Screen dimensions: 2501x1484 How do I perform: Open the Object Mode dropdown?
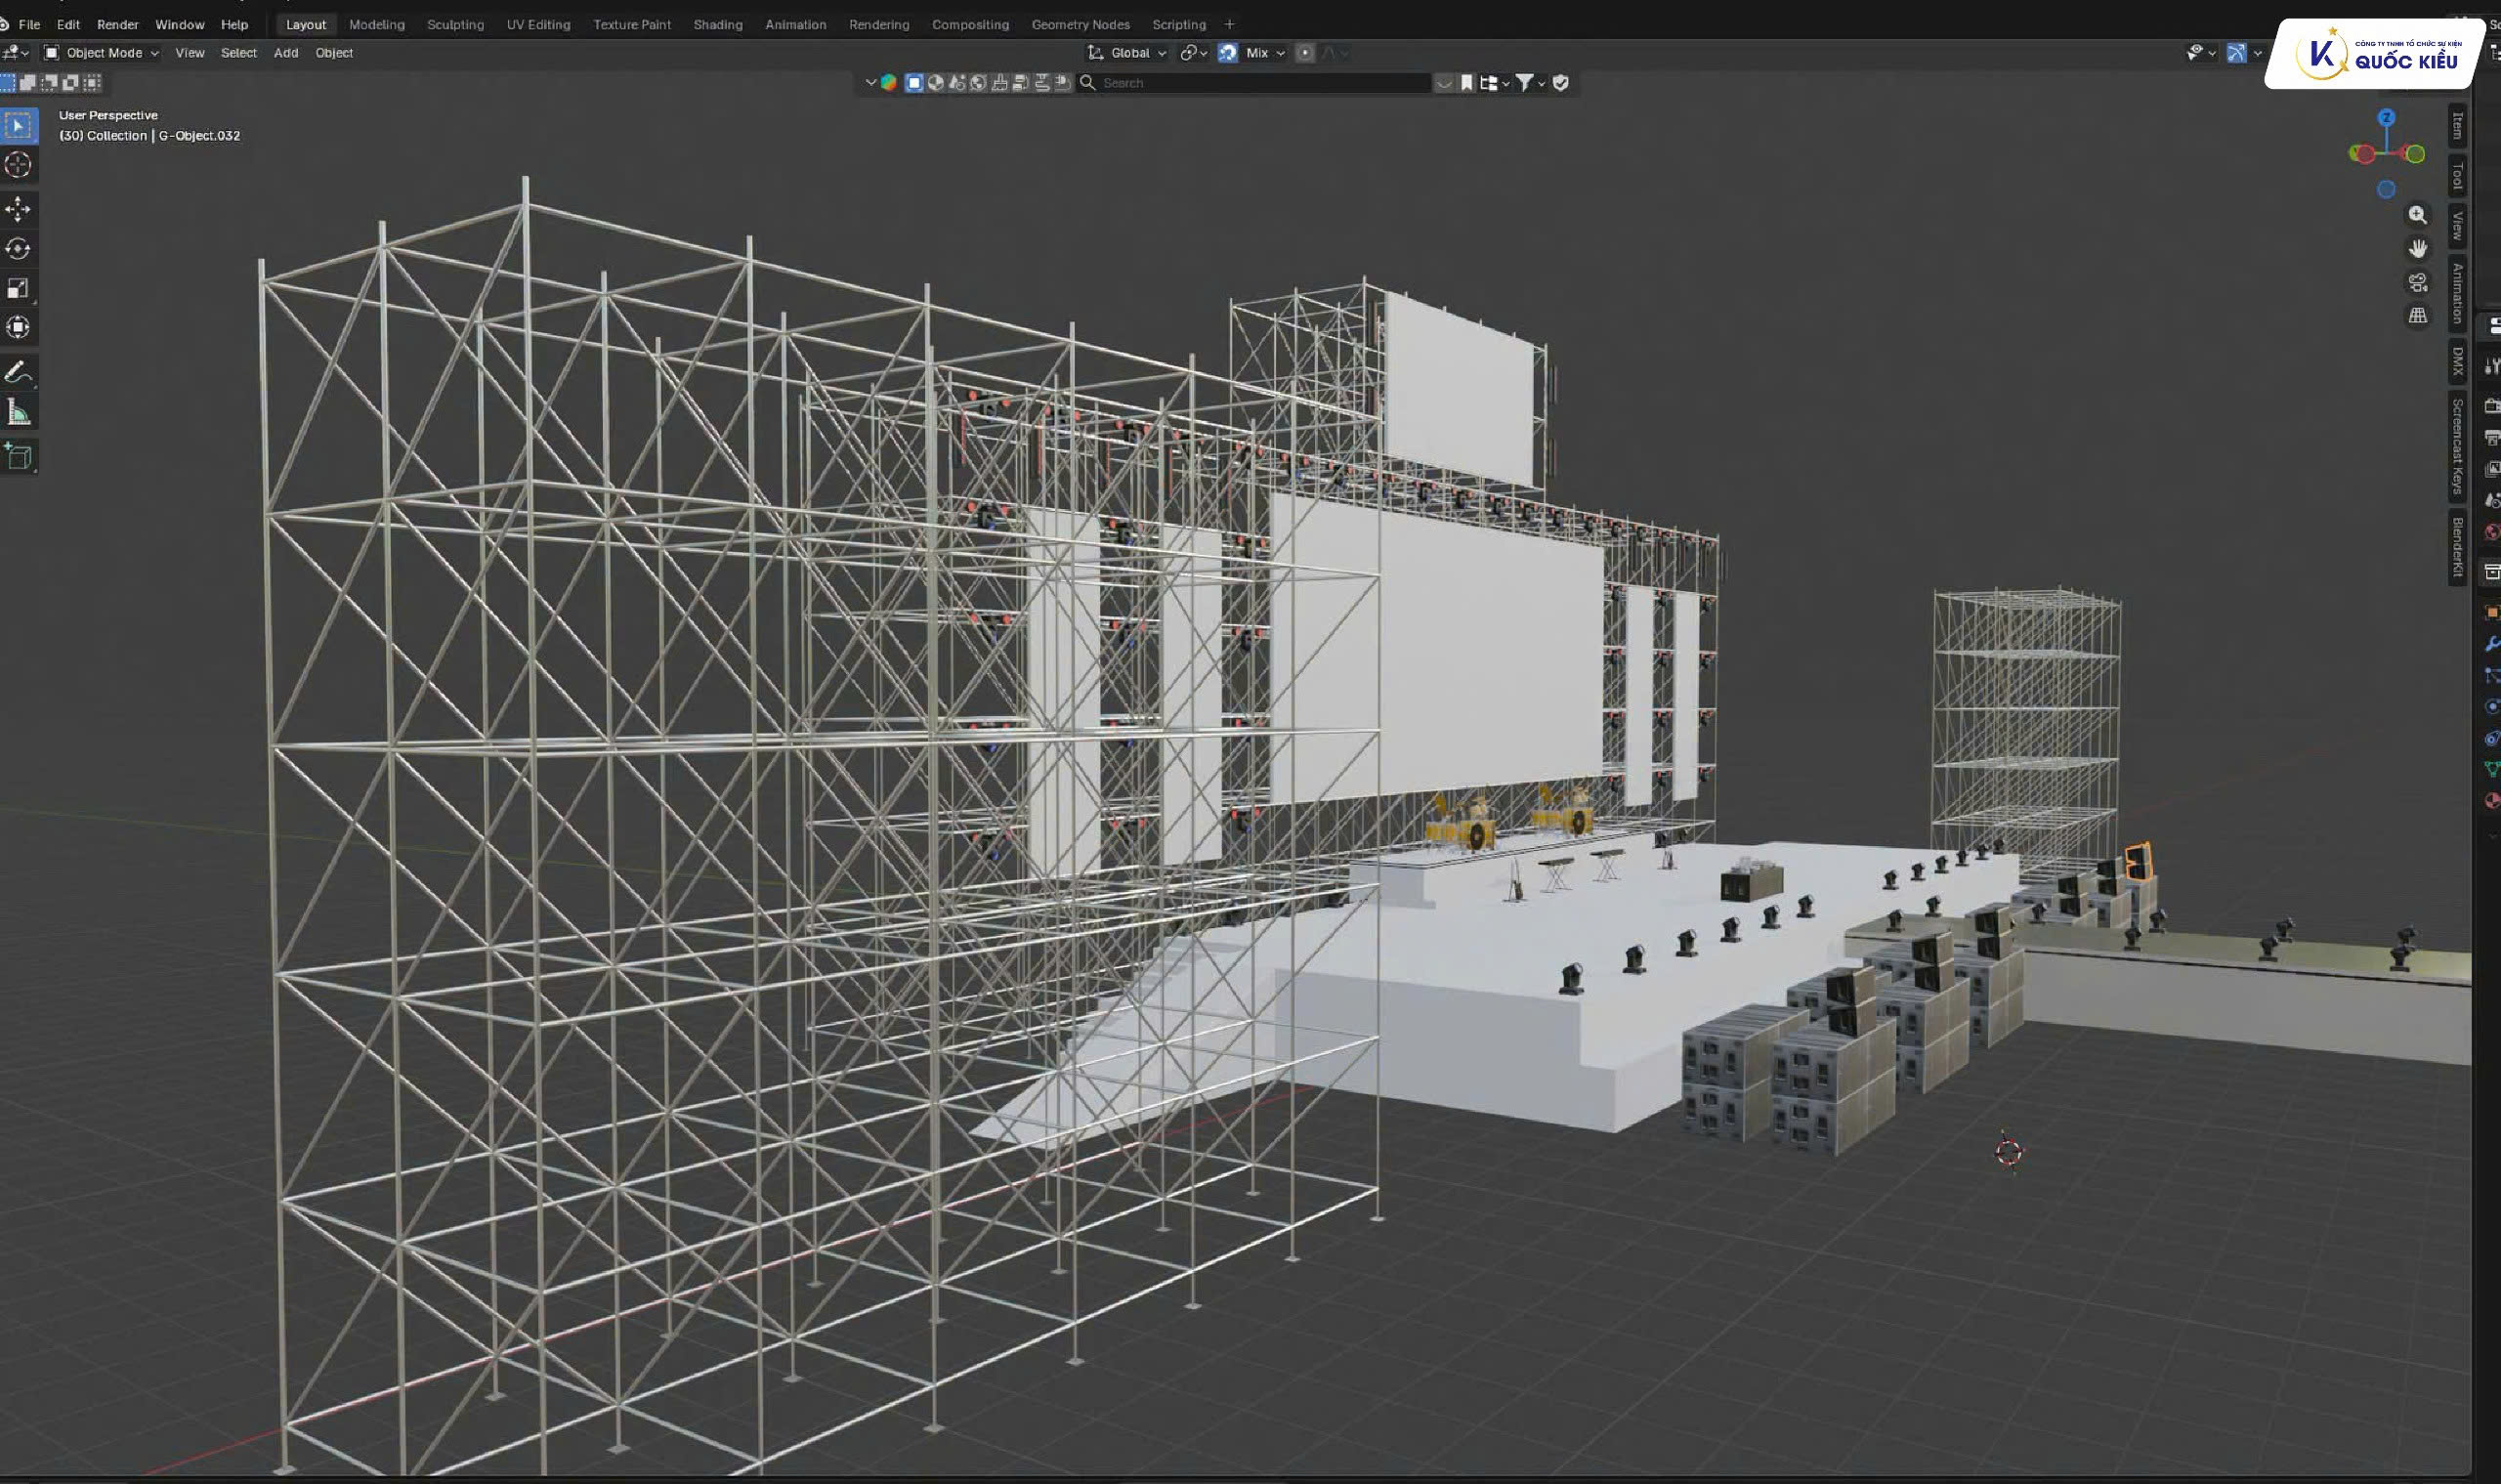(x=101, y=53)
